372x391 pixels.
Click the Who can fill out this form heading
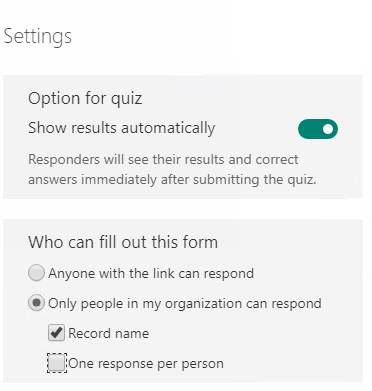(x=123, y=242)
